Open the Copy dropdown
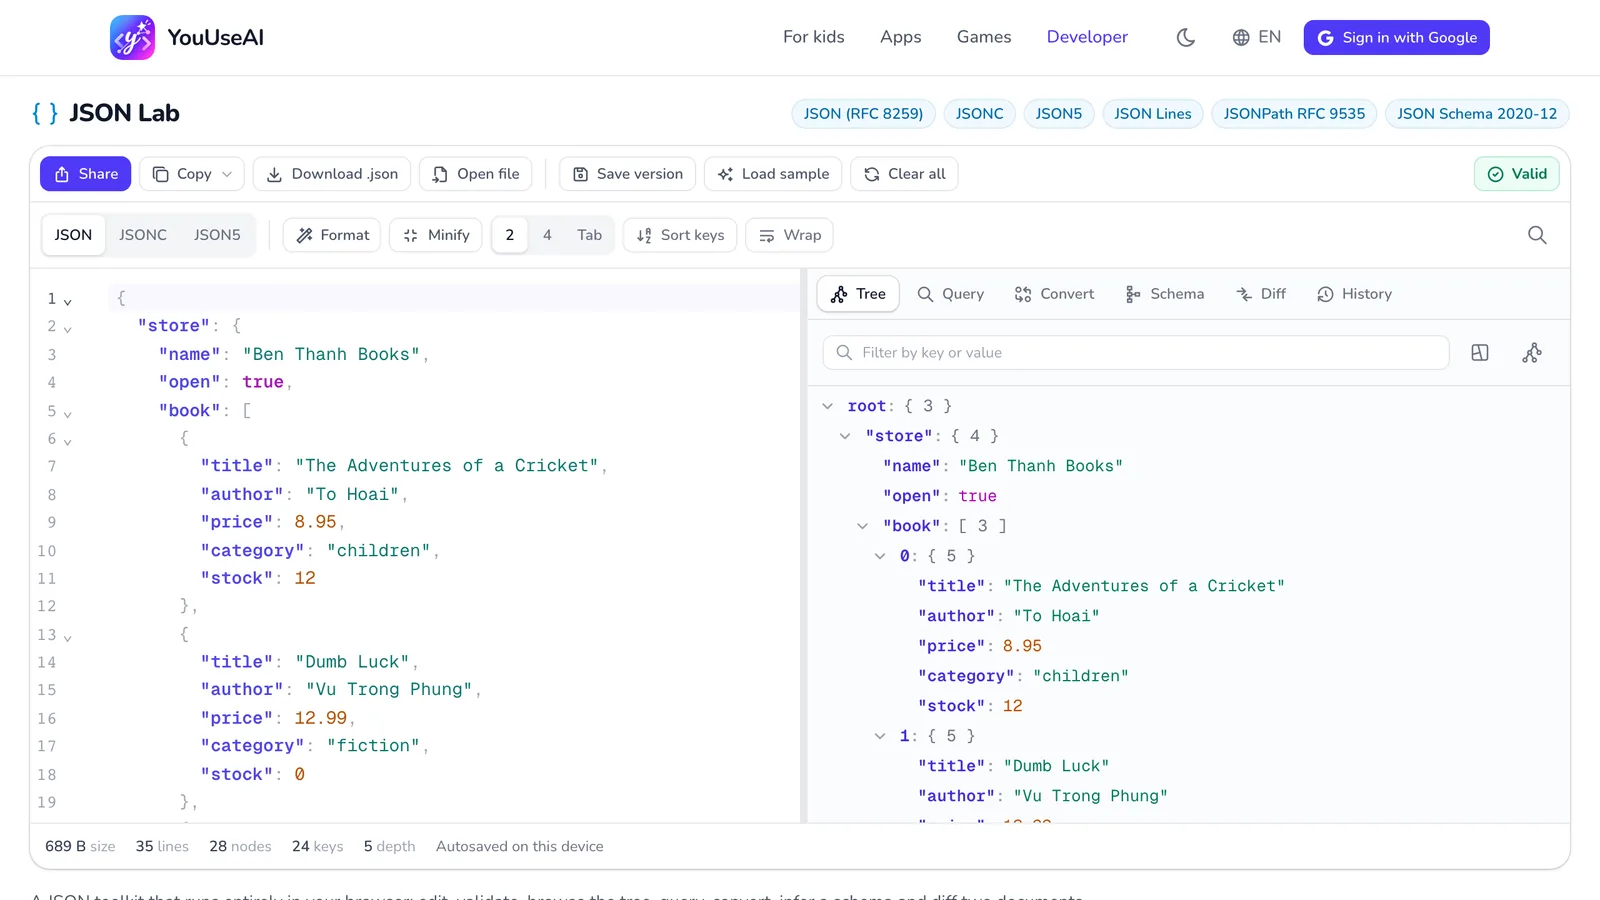 tap(192, 174)
